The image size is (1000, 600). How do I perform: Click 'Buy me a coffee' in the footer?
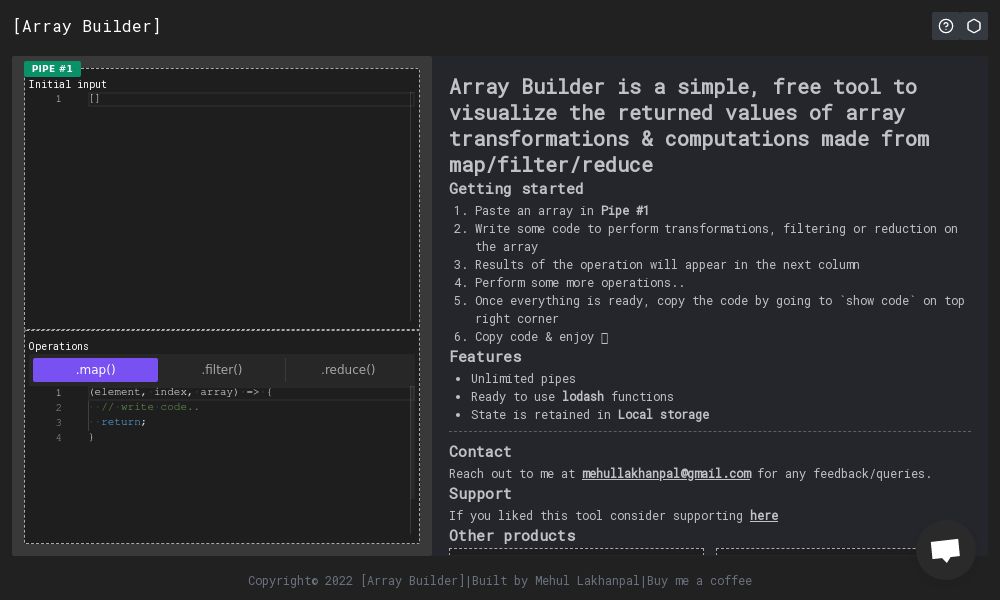[x=698, y=581]
